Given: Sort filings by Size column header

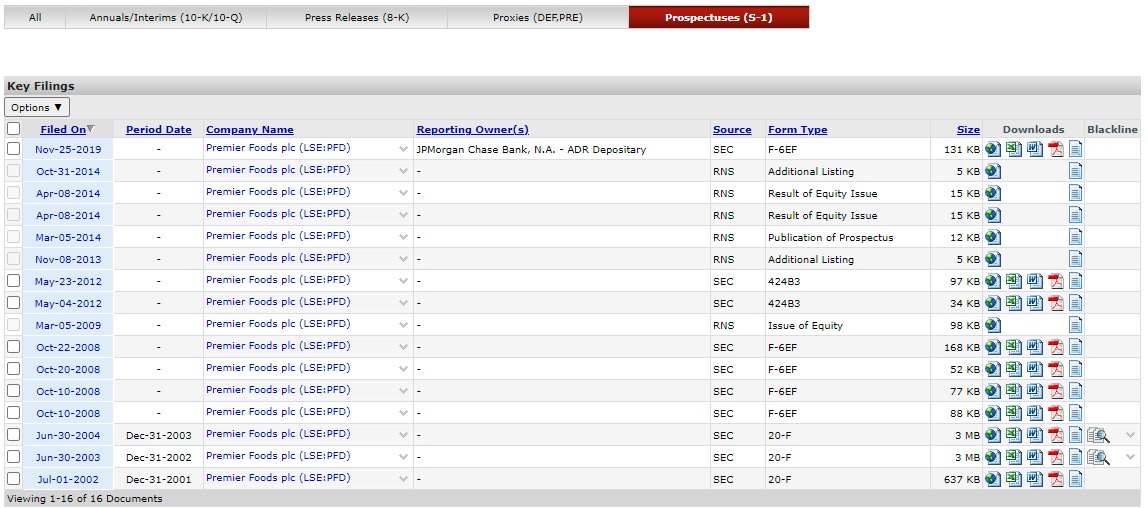Looking at the screenshot, I should coord(968,129).
